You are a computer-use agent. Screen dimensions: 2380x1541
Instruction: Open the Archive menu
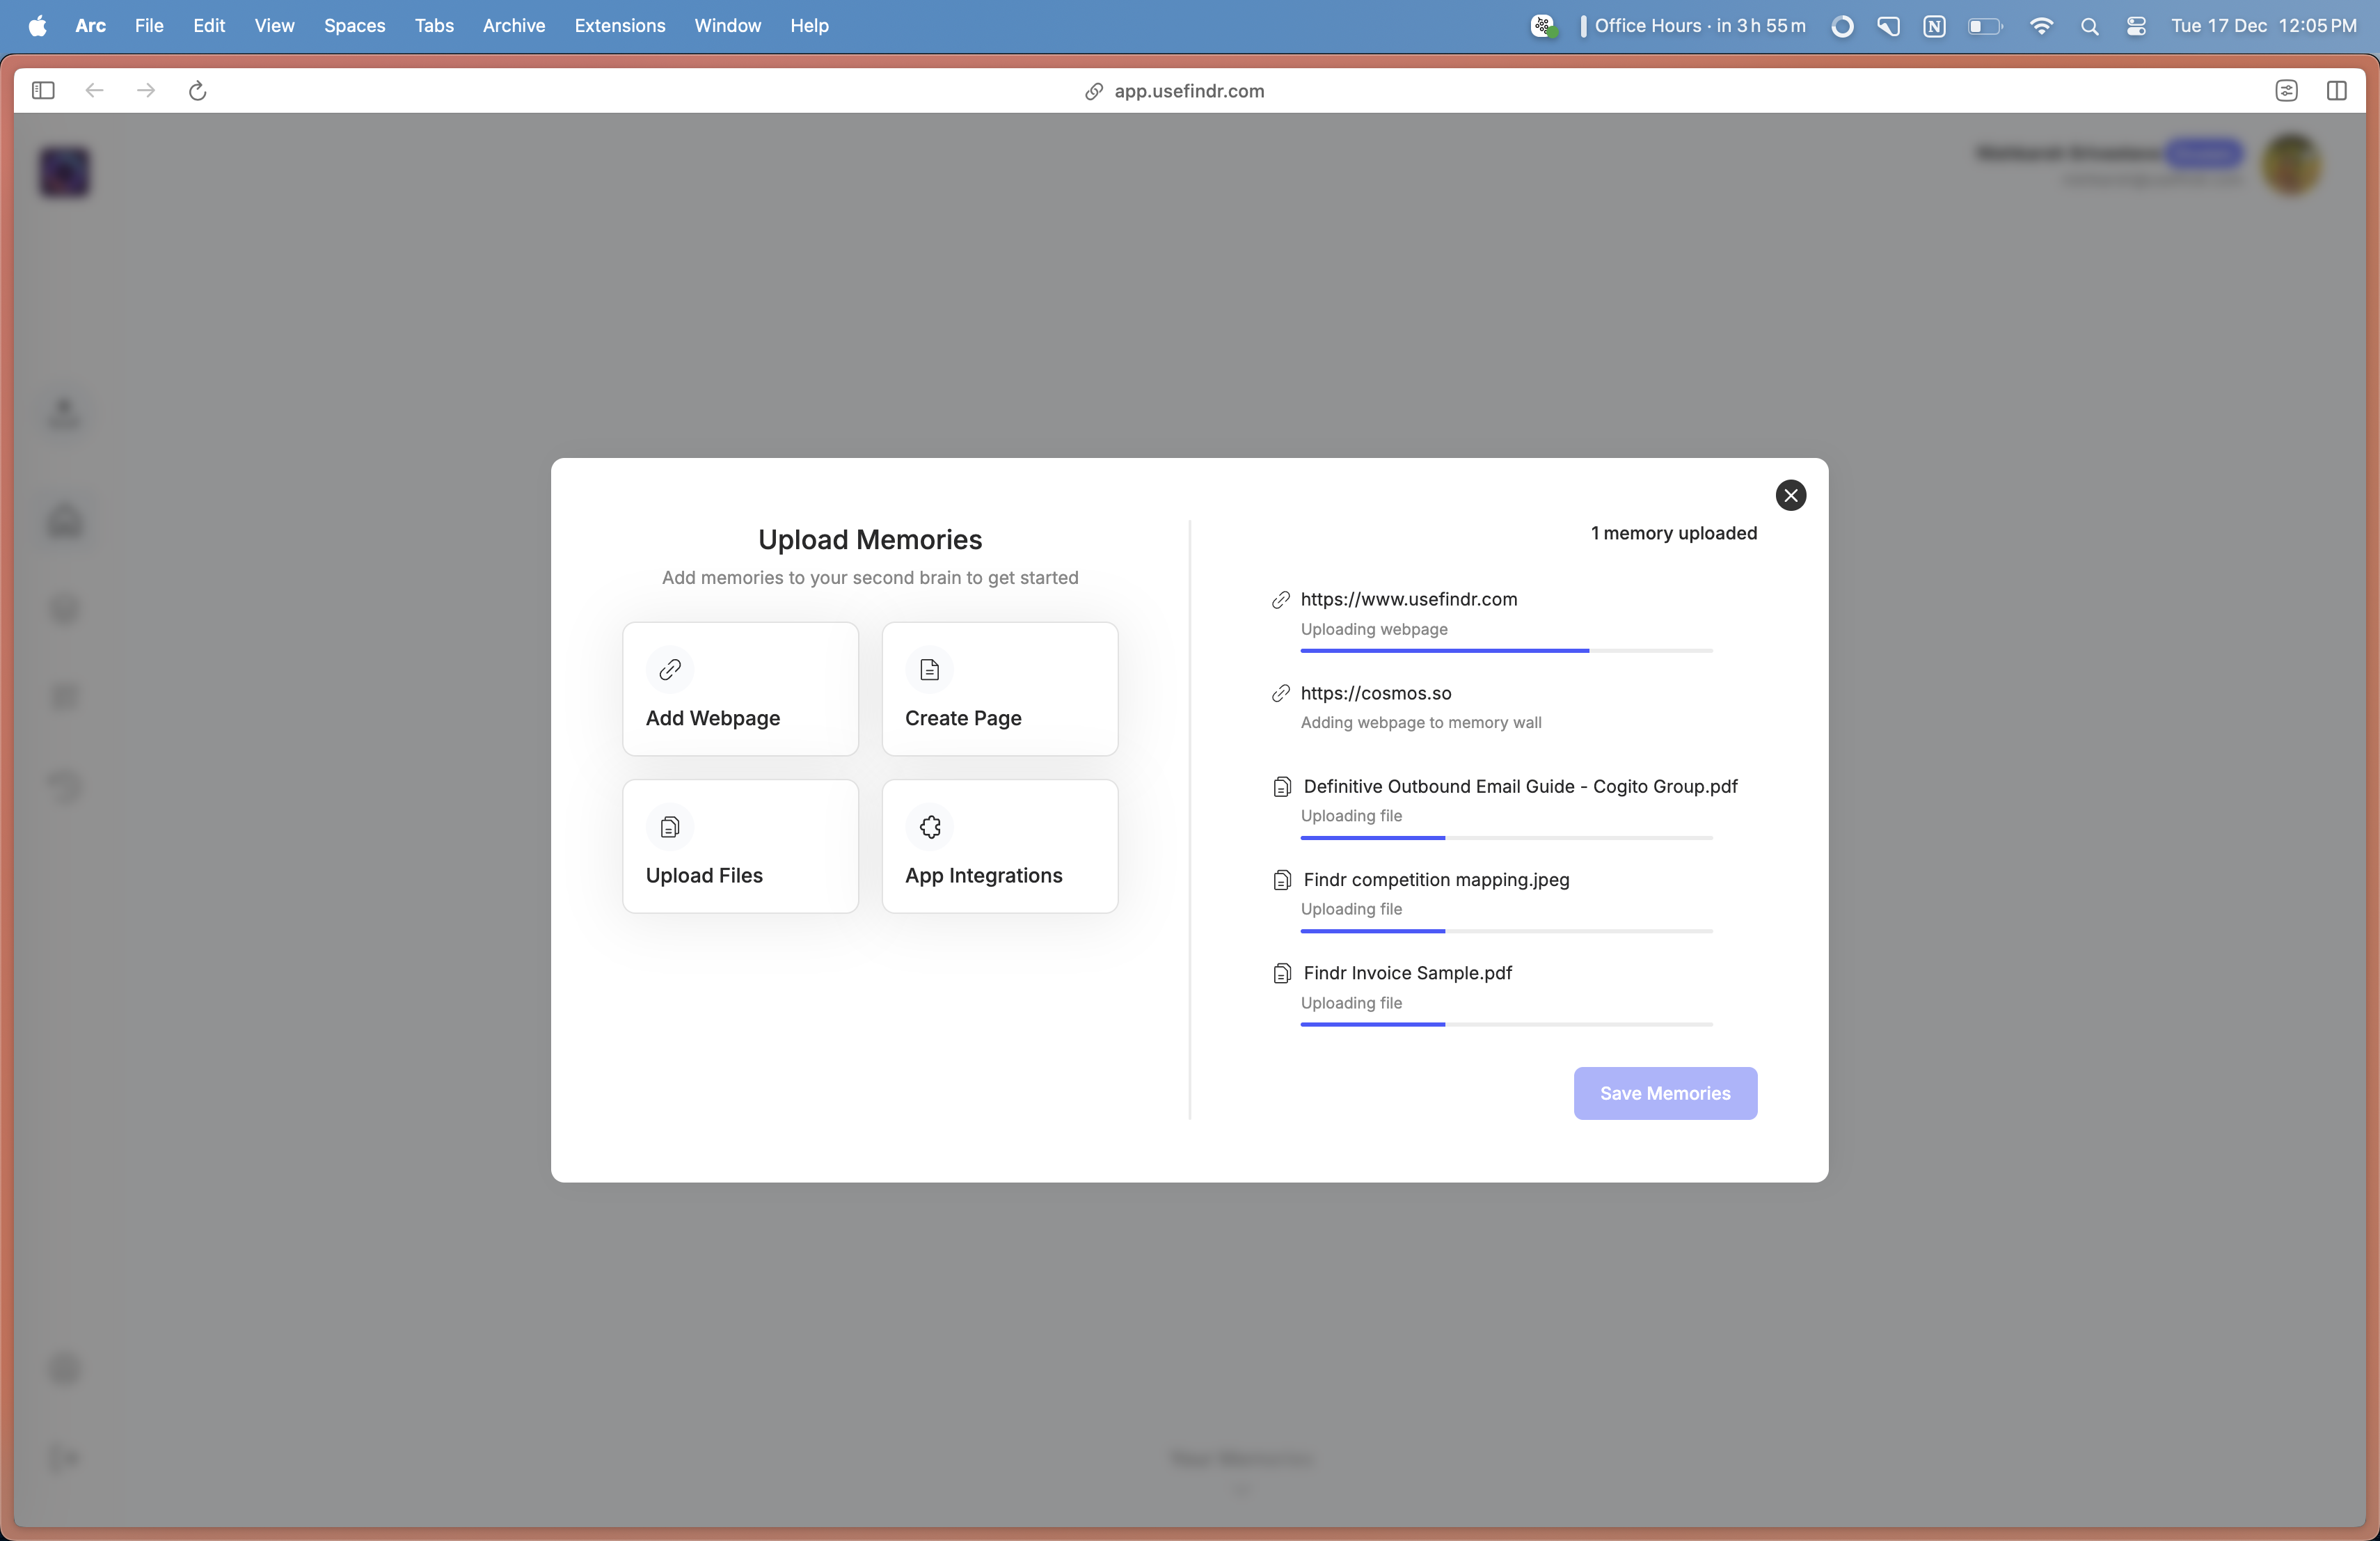(514, 26)
